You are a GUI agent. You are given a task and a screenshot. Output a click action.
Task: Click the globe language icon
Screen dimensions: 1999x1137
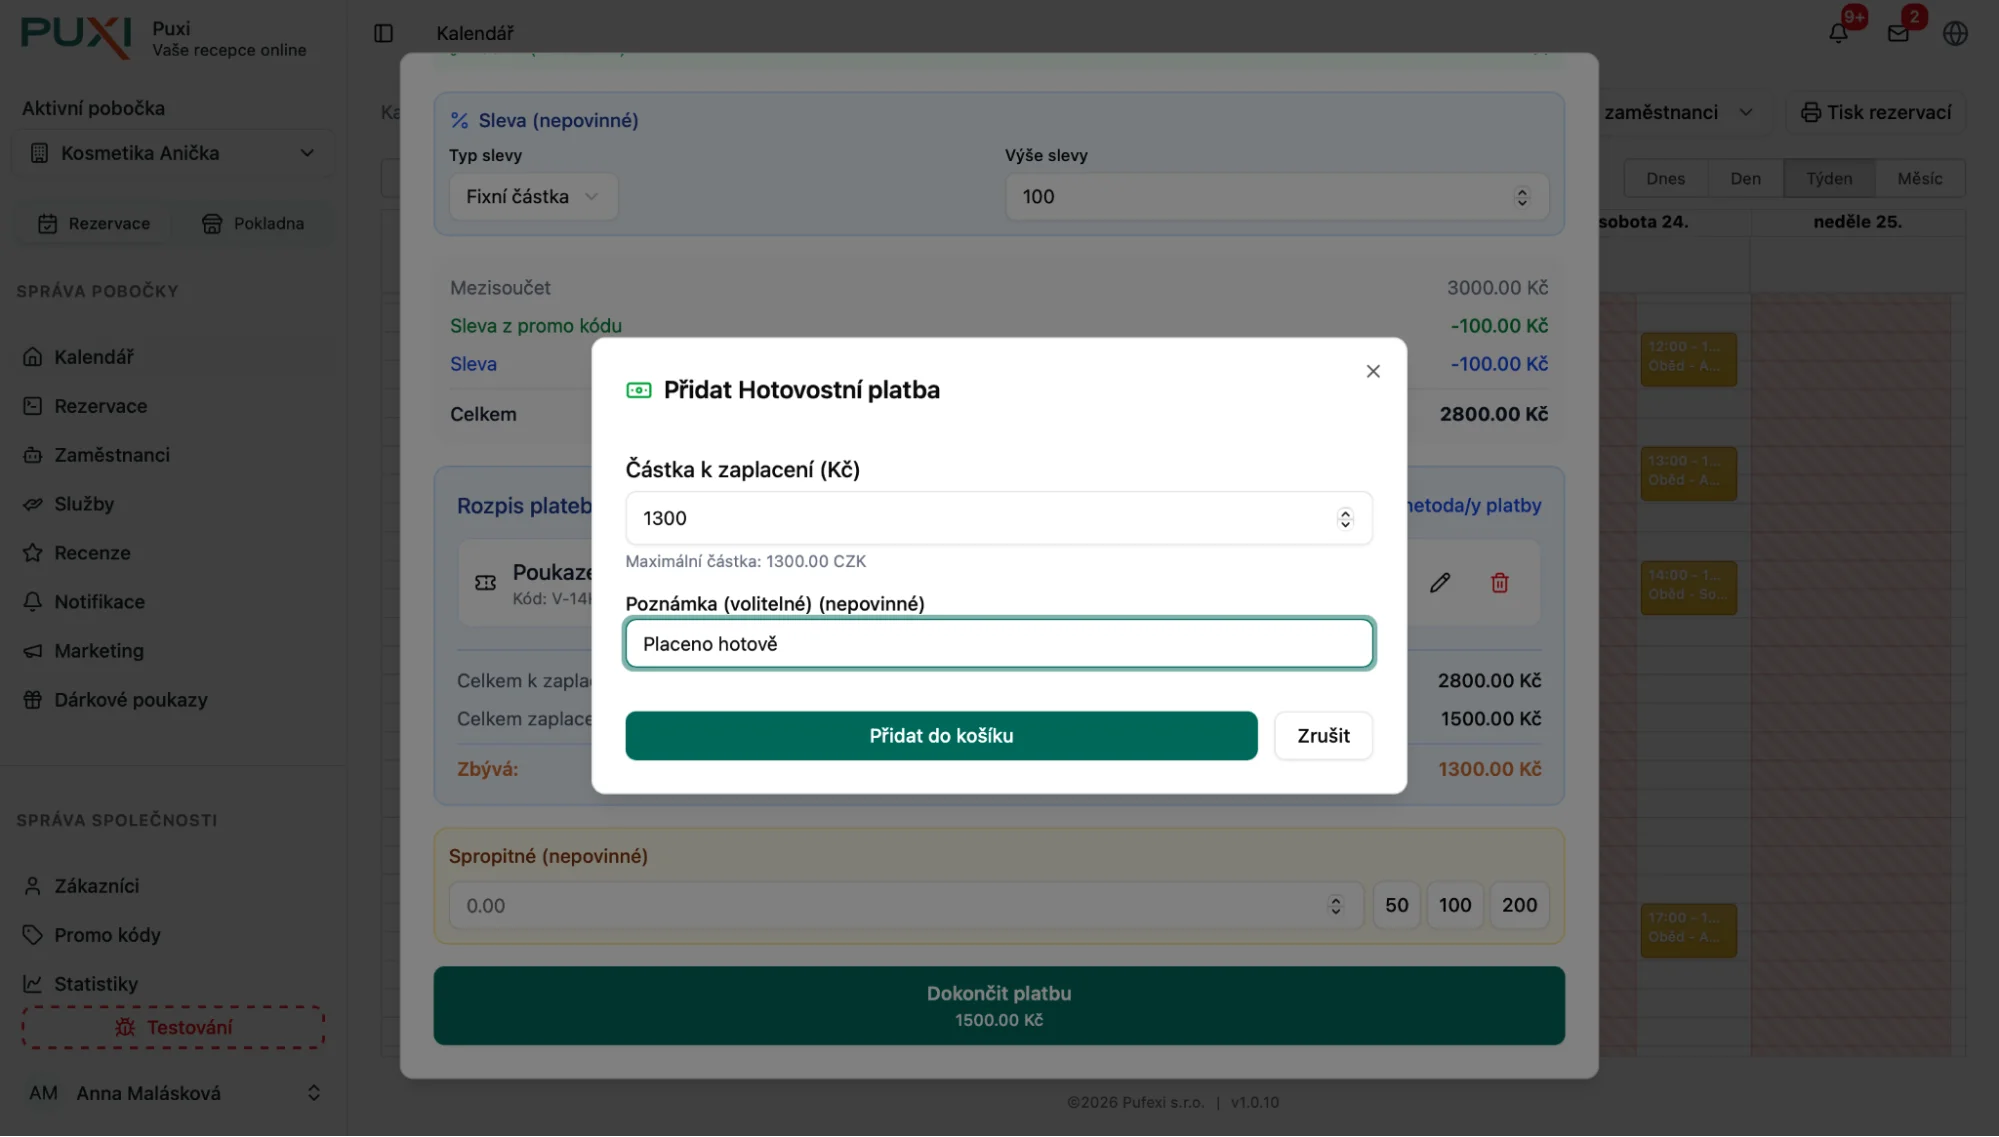coord(1955,33)
